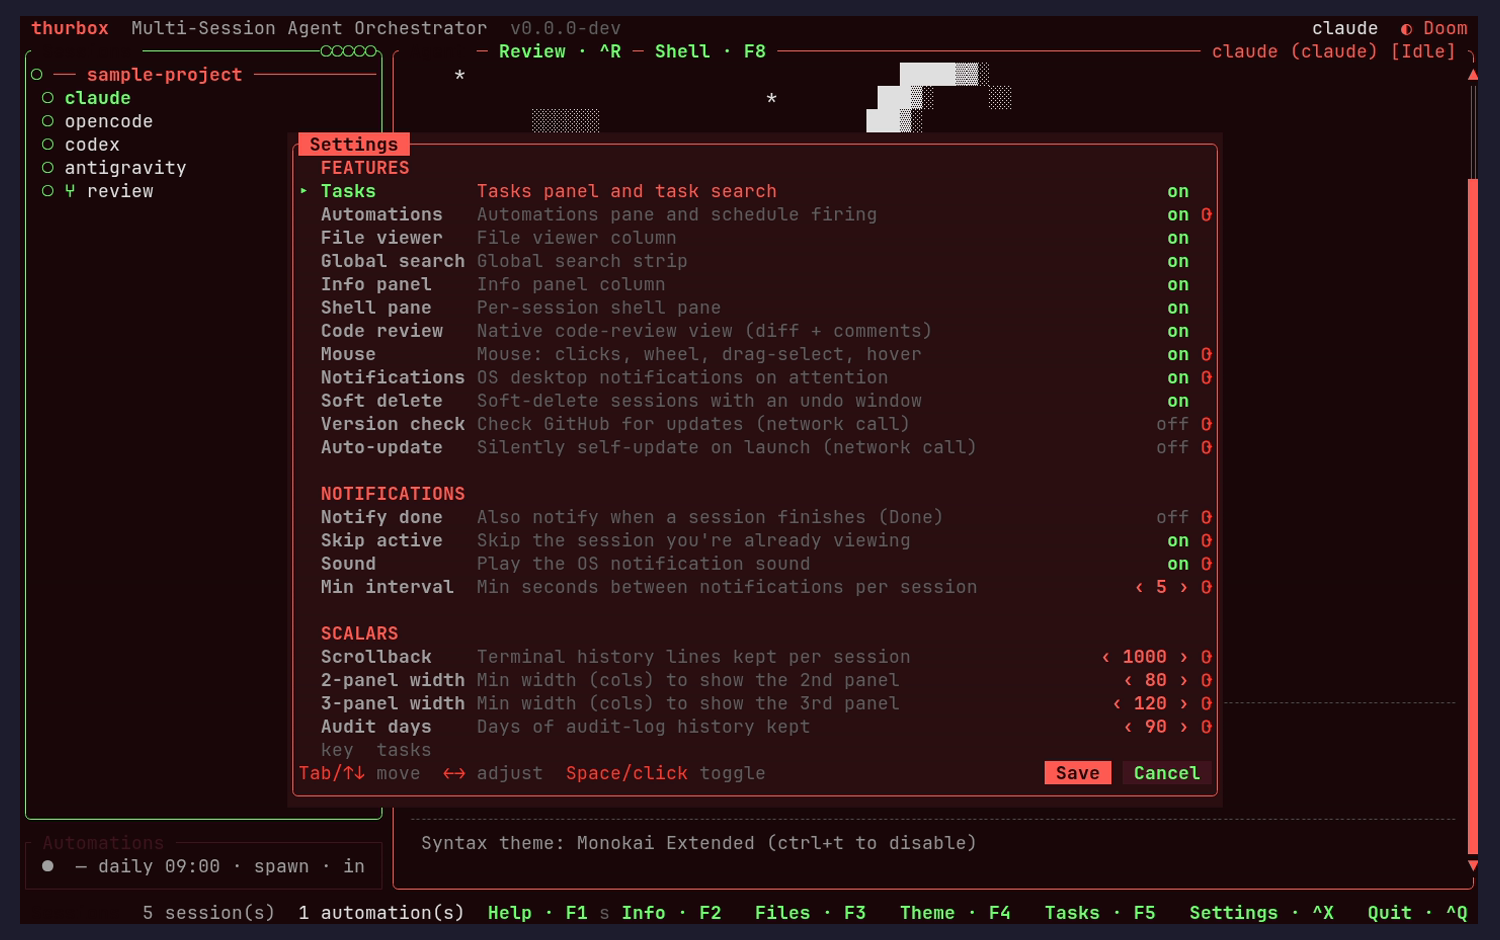Click the Doom theme half-circle icon

pos(1406,29)
